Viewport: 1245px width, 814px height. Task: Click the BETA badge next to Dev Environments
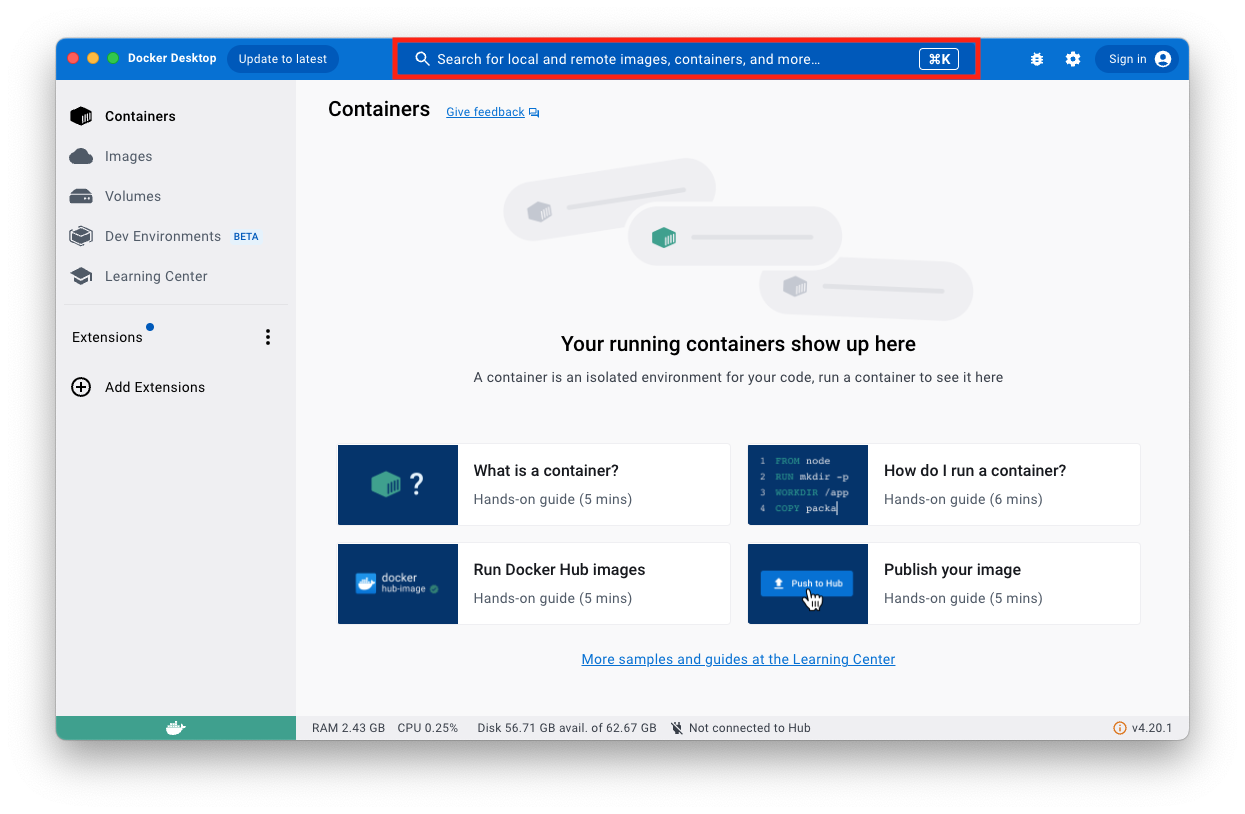click(x=246, y=237)
